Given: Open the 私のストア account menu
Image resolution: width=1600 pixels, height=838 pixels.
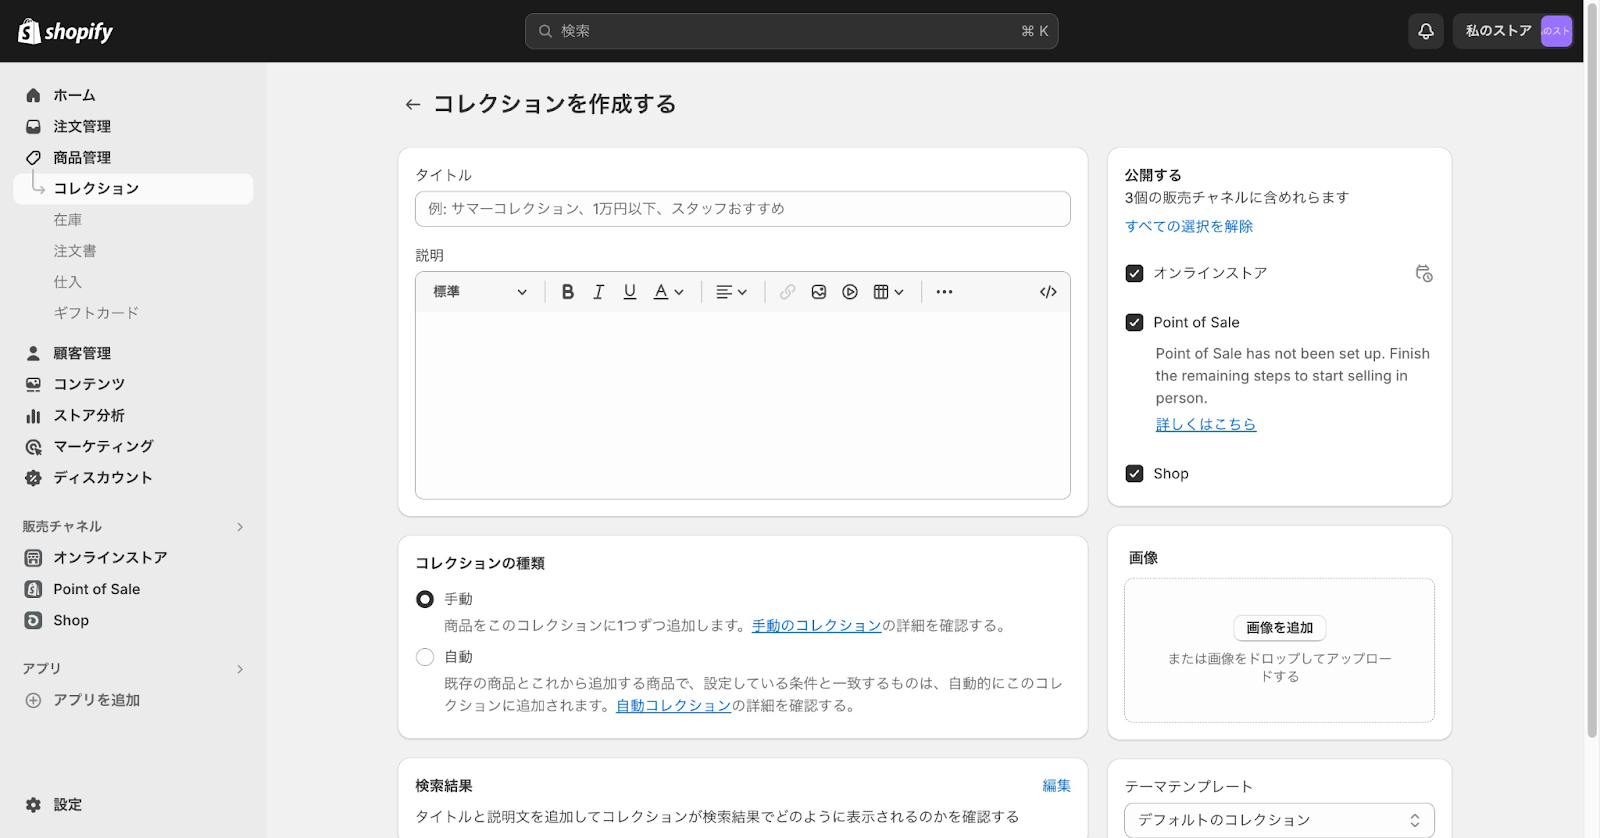Looking at the screenshot, I should [x=1513, y=31].
